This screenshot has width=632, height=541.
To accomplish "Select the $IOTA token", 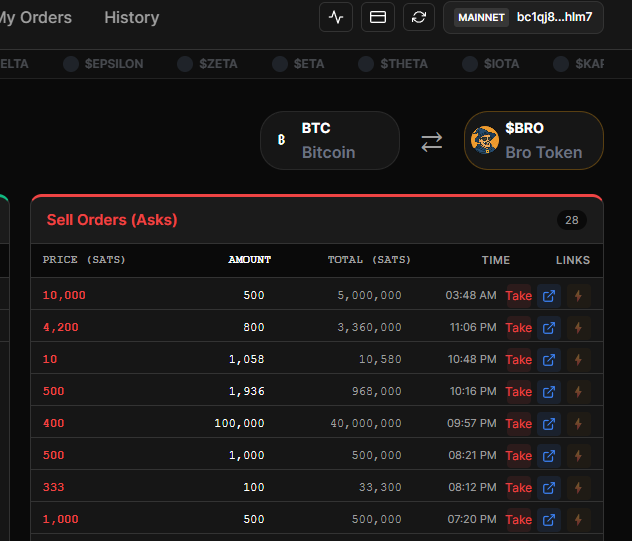I will pos(491,64).
